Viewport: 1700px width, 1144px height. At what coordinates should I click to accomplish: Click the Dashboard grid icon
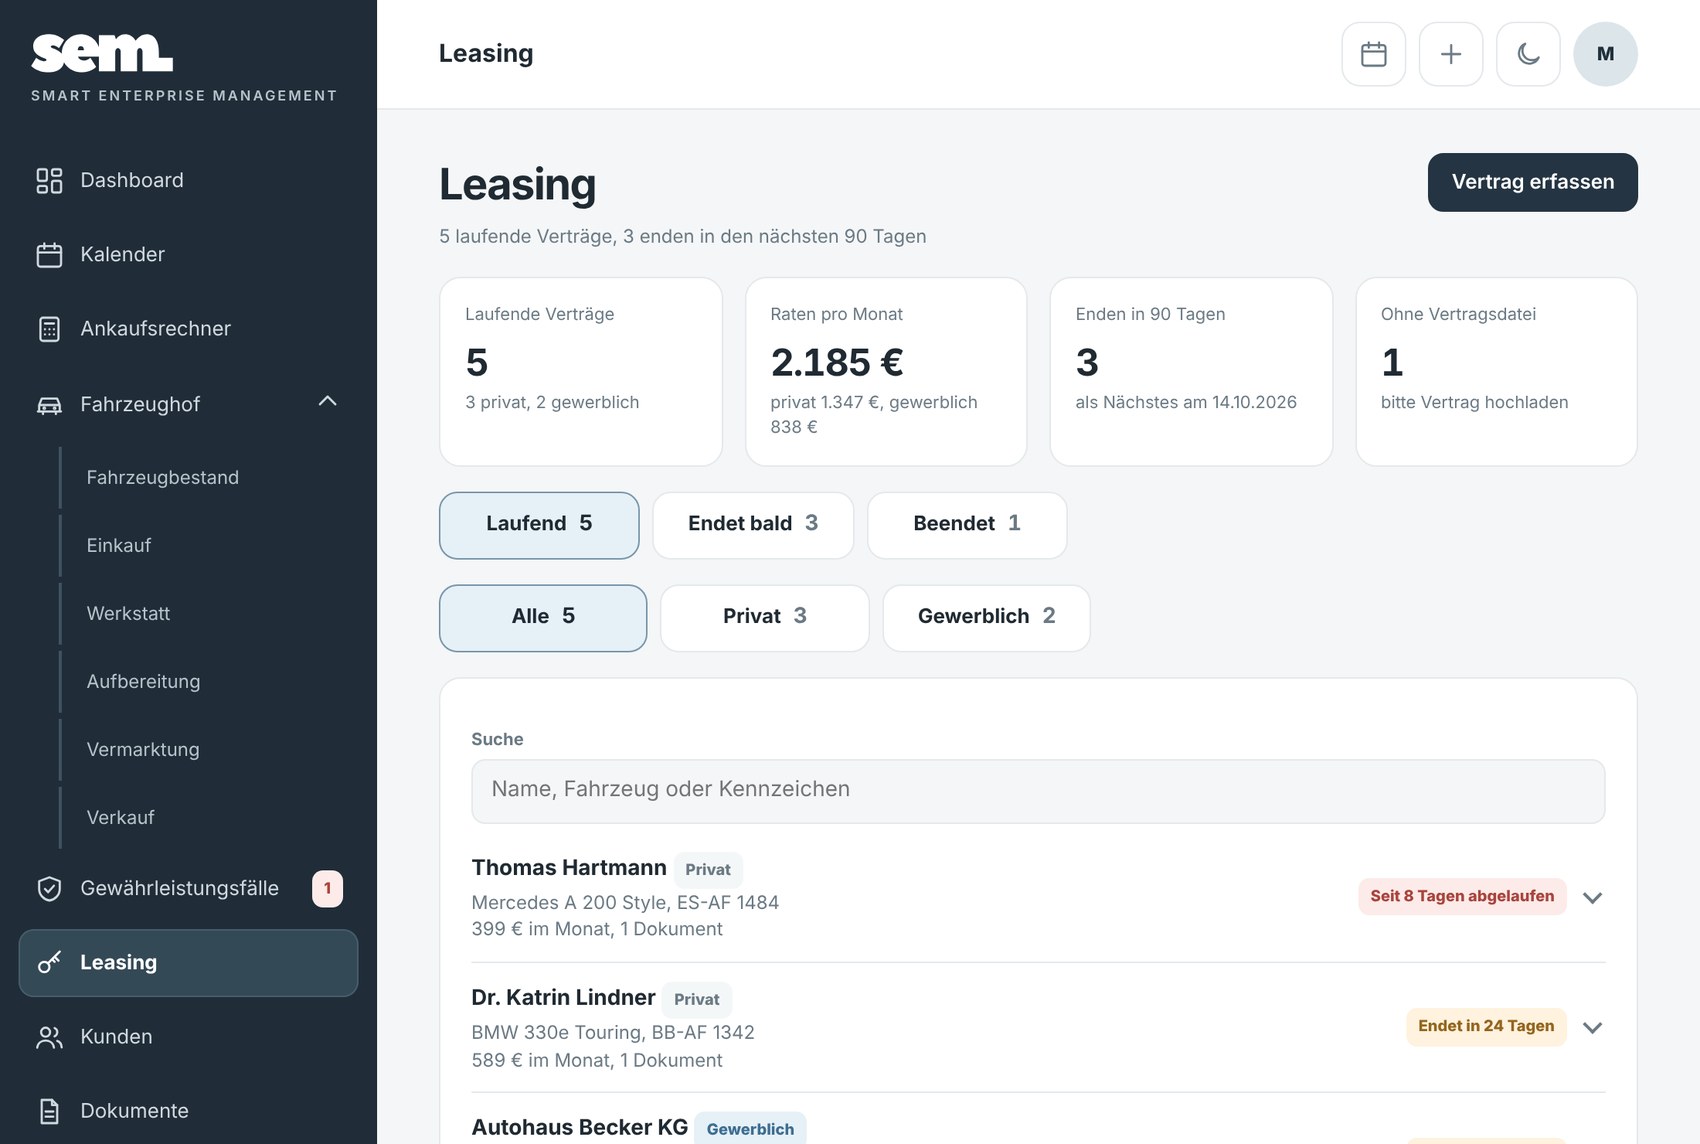[x=49, y=180]
